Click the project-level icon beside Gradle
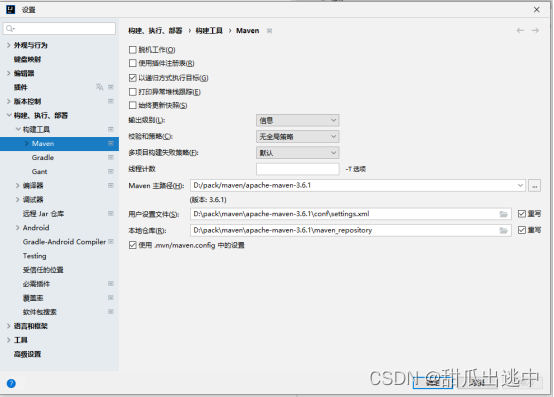The image size is (554, 397). click(111, 158)
